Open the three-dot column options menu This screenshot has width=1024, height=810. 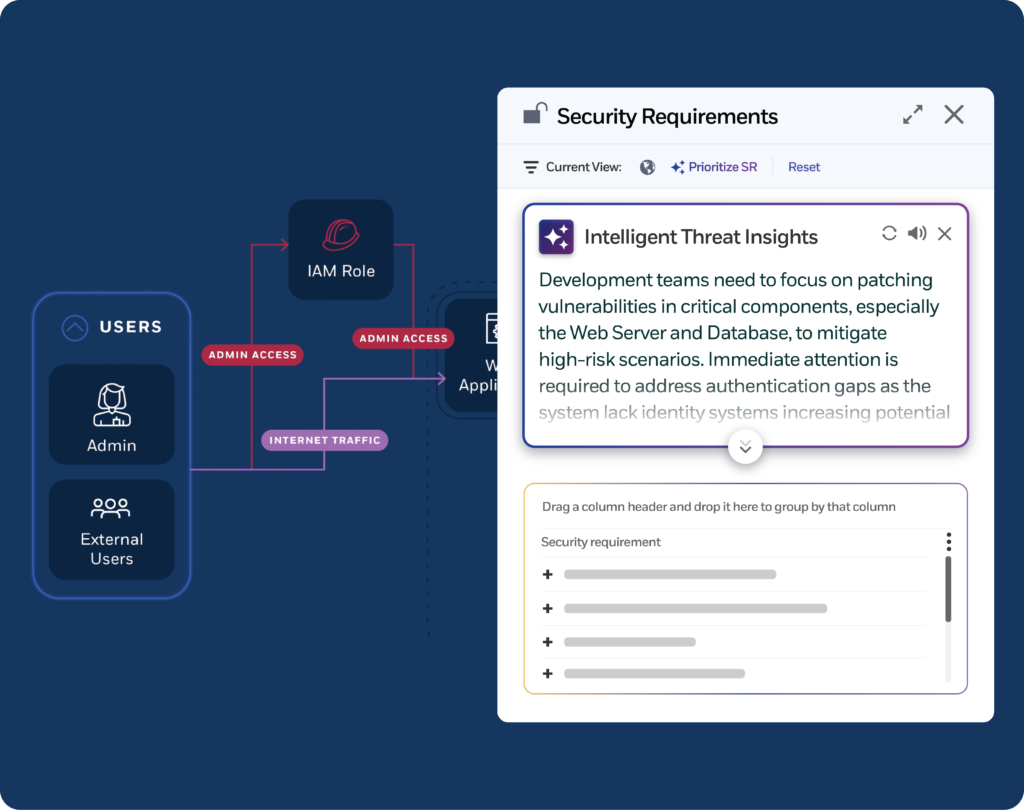(x=948, y=542)
